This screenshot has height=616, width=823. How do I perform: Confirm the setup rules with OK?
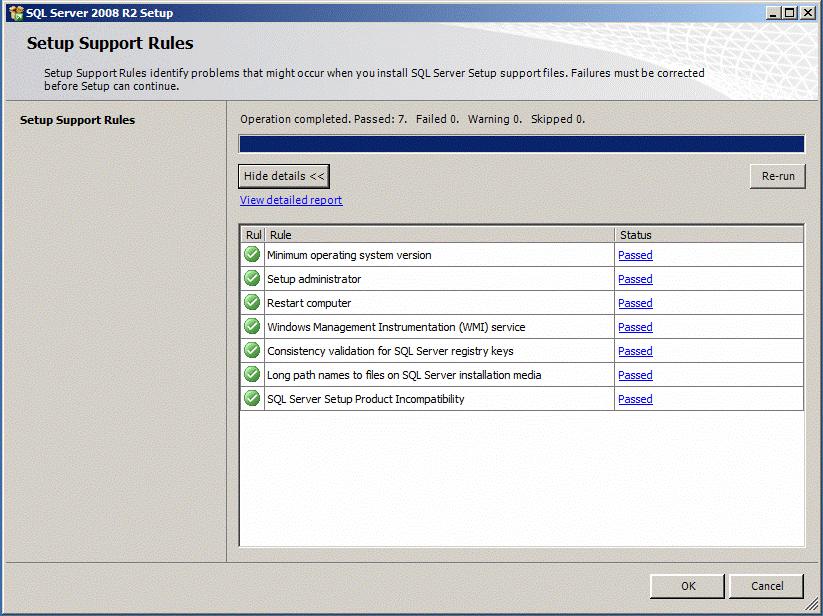pyautogui.click(x=687, y=586)
